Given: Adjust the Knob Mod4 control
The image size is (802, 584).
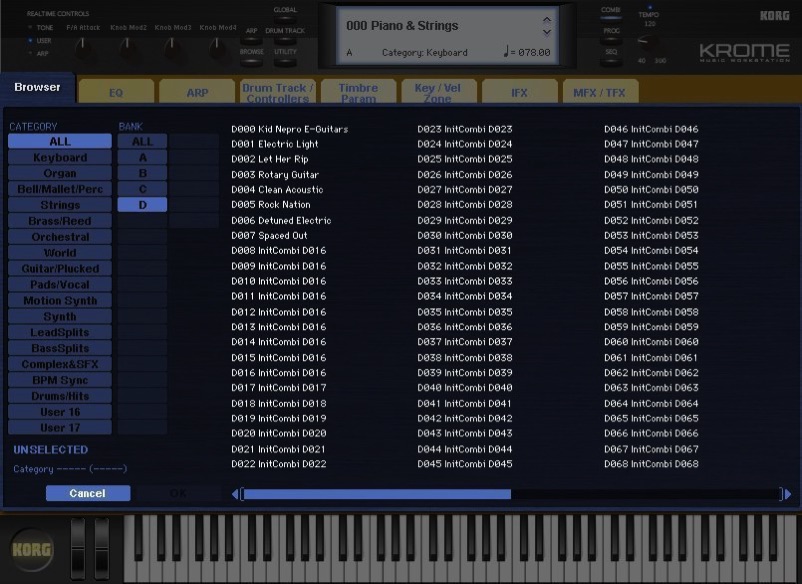Looking at the screenshot, I should pyautogui.click(x=217, y=48).
